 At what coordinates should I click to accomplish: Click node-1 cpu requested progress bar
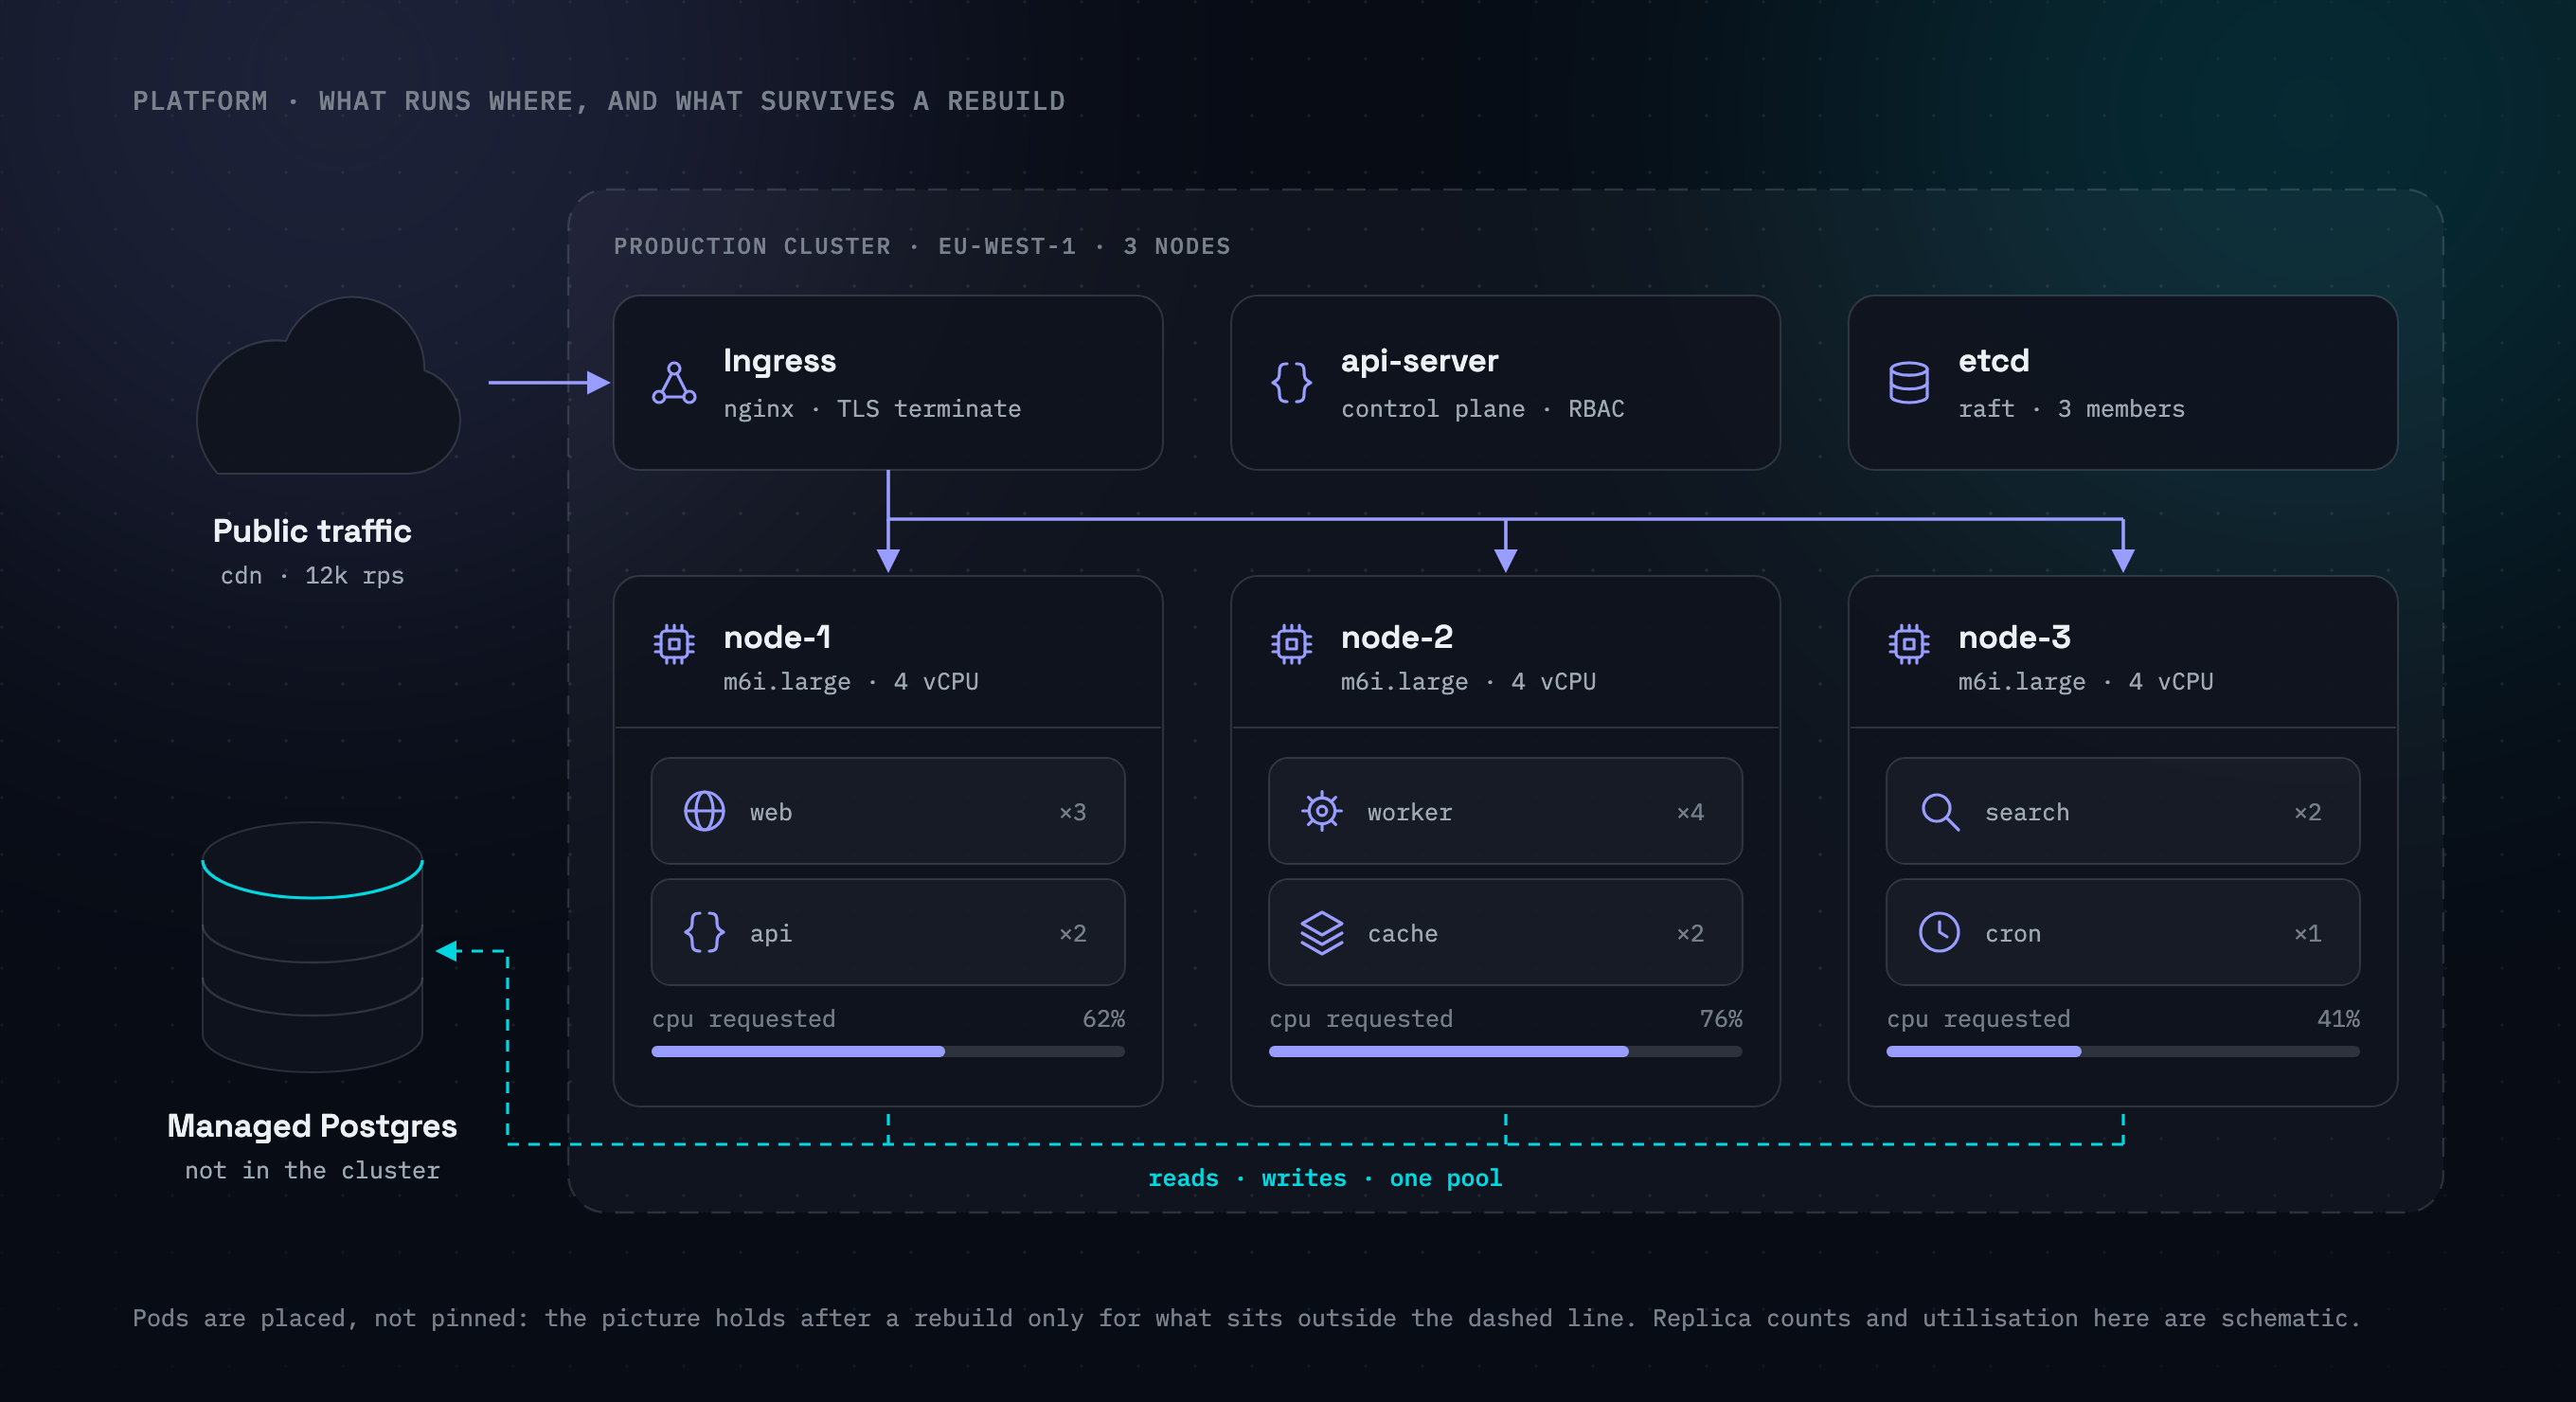pos(888,1052)
